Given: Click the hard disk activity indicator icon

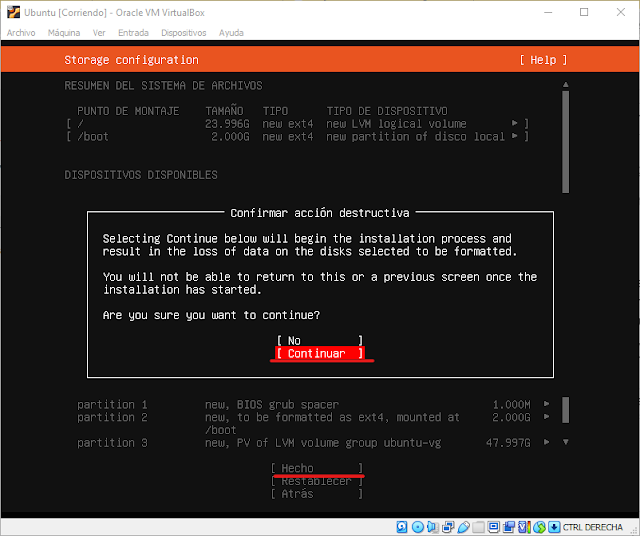Looking at the screenshot, I should tap(402, 527).
